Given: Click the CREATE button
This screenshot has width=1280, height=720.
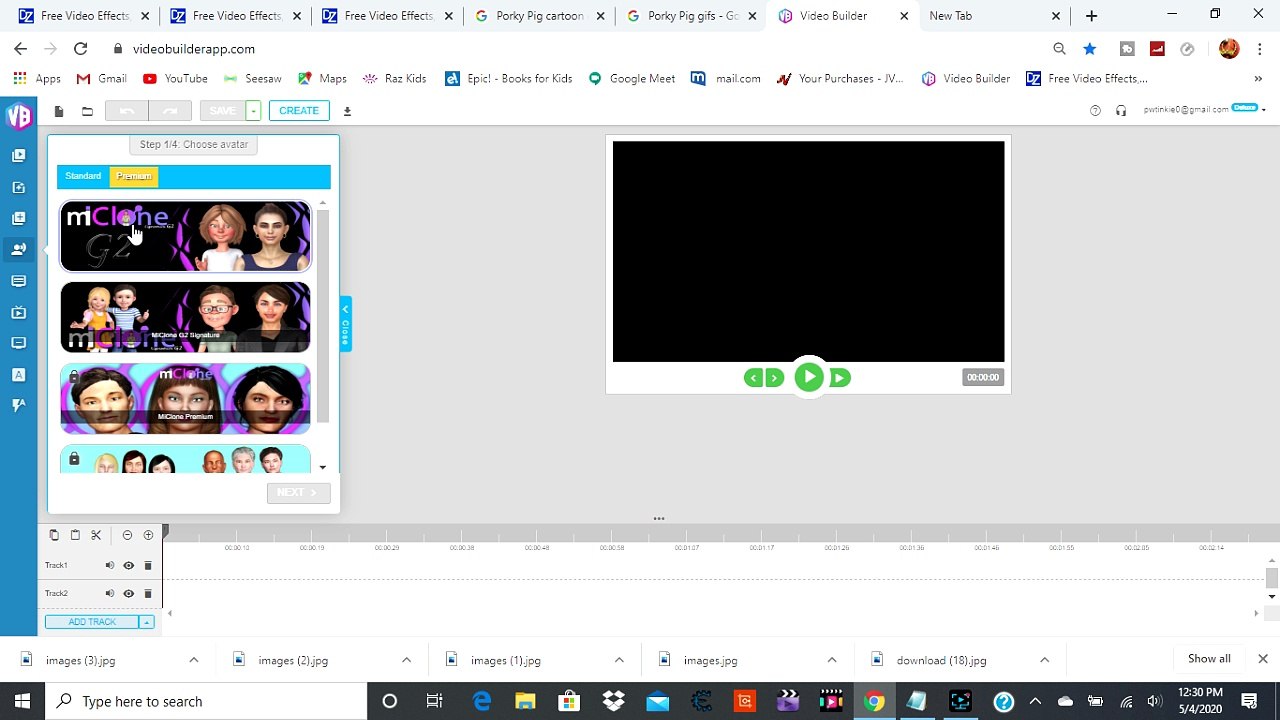Looking at the screenshot, I should [299, 111].
